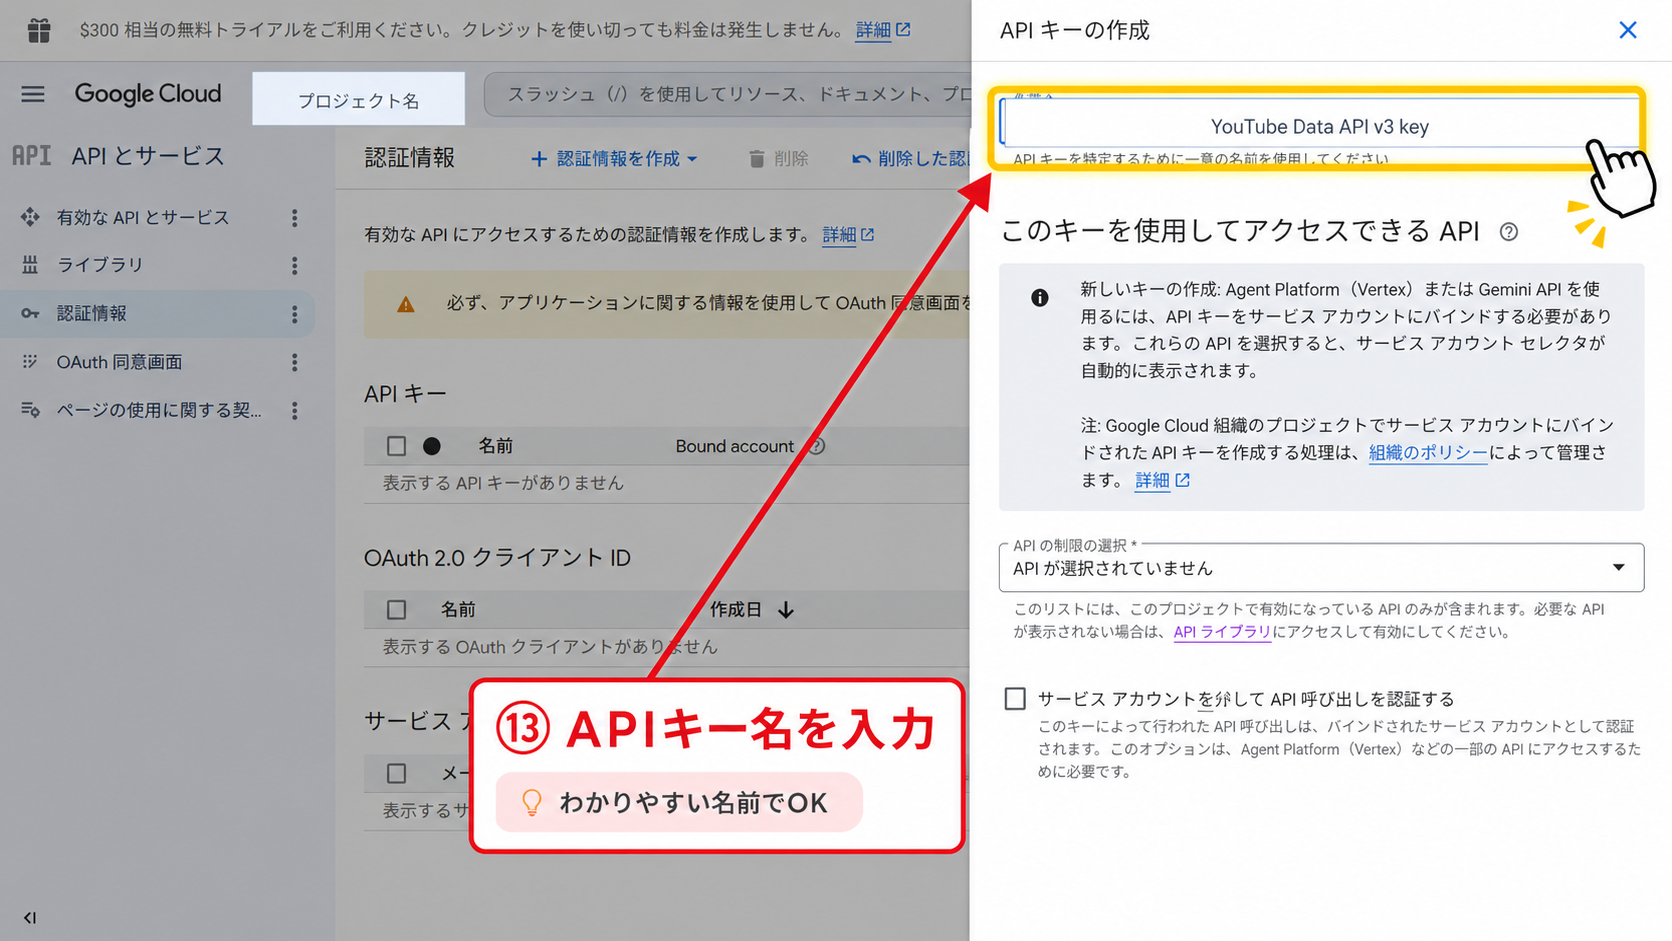Select all API キー rows checkbox
Viewport: 1672px width, 941px height.
point(397,446)
